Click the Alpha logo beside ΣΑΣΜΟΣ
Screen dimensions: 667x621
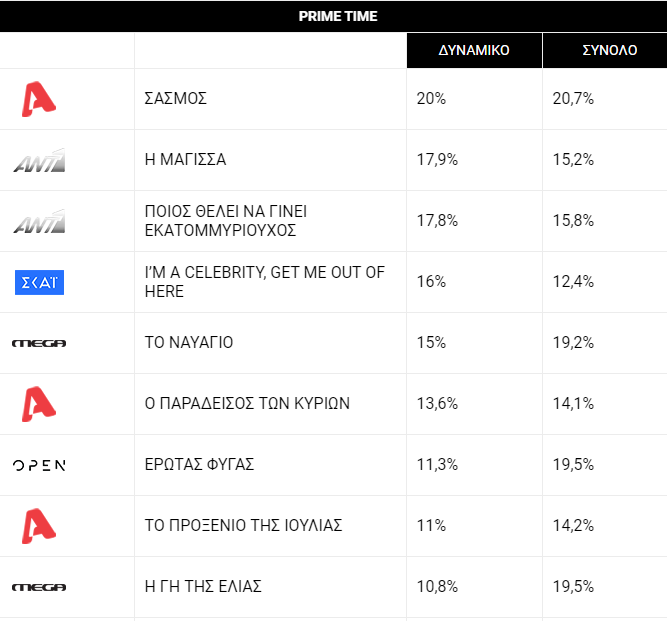[39, 99]
